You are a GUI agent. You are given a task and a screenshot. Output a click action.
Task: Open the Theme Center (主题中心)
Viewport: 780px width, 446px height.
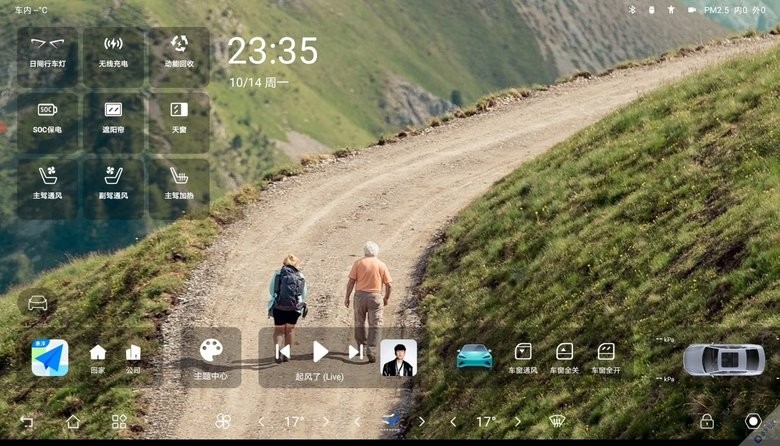coord(211,357)
